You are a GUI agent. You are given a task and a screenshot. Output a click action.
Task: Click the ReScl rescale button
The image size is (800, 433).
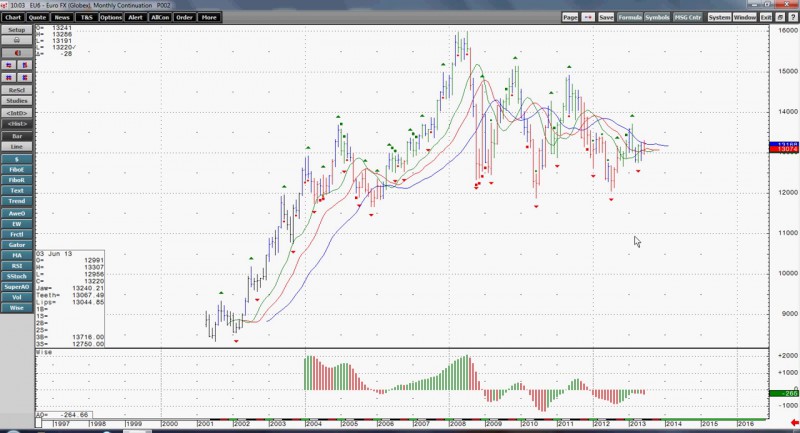tap(17, 90)
